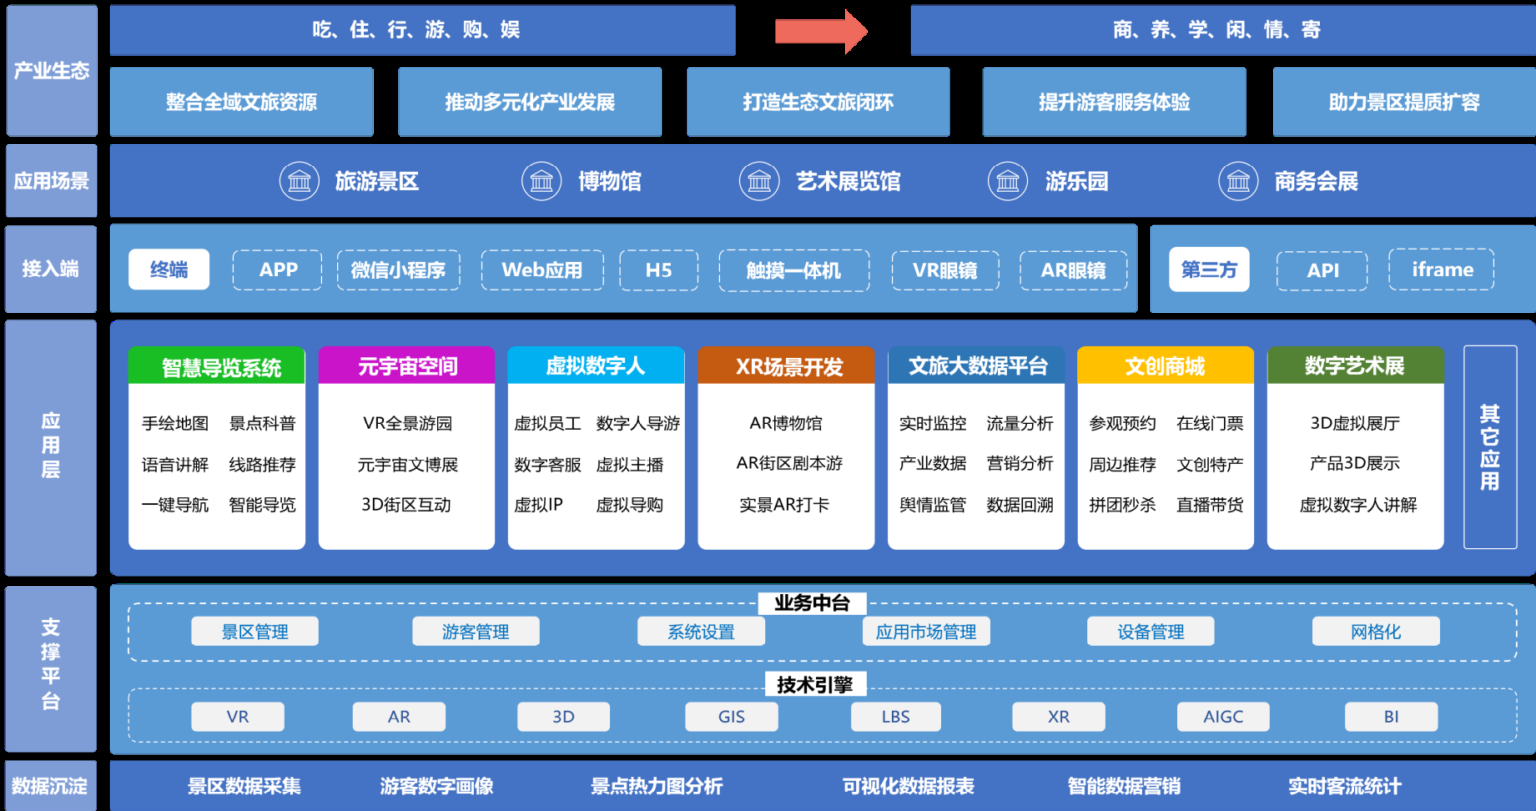The image size is (1536, 811).
Task: Toggle the AR眼镜 access option
Action: coord(1072,269)
